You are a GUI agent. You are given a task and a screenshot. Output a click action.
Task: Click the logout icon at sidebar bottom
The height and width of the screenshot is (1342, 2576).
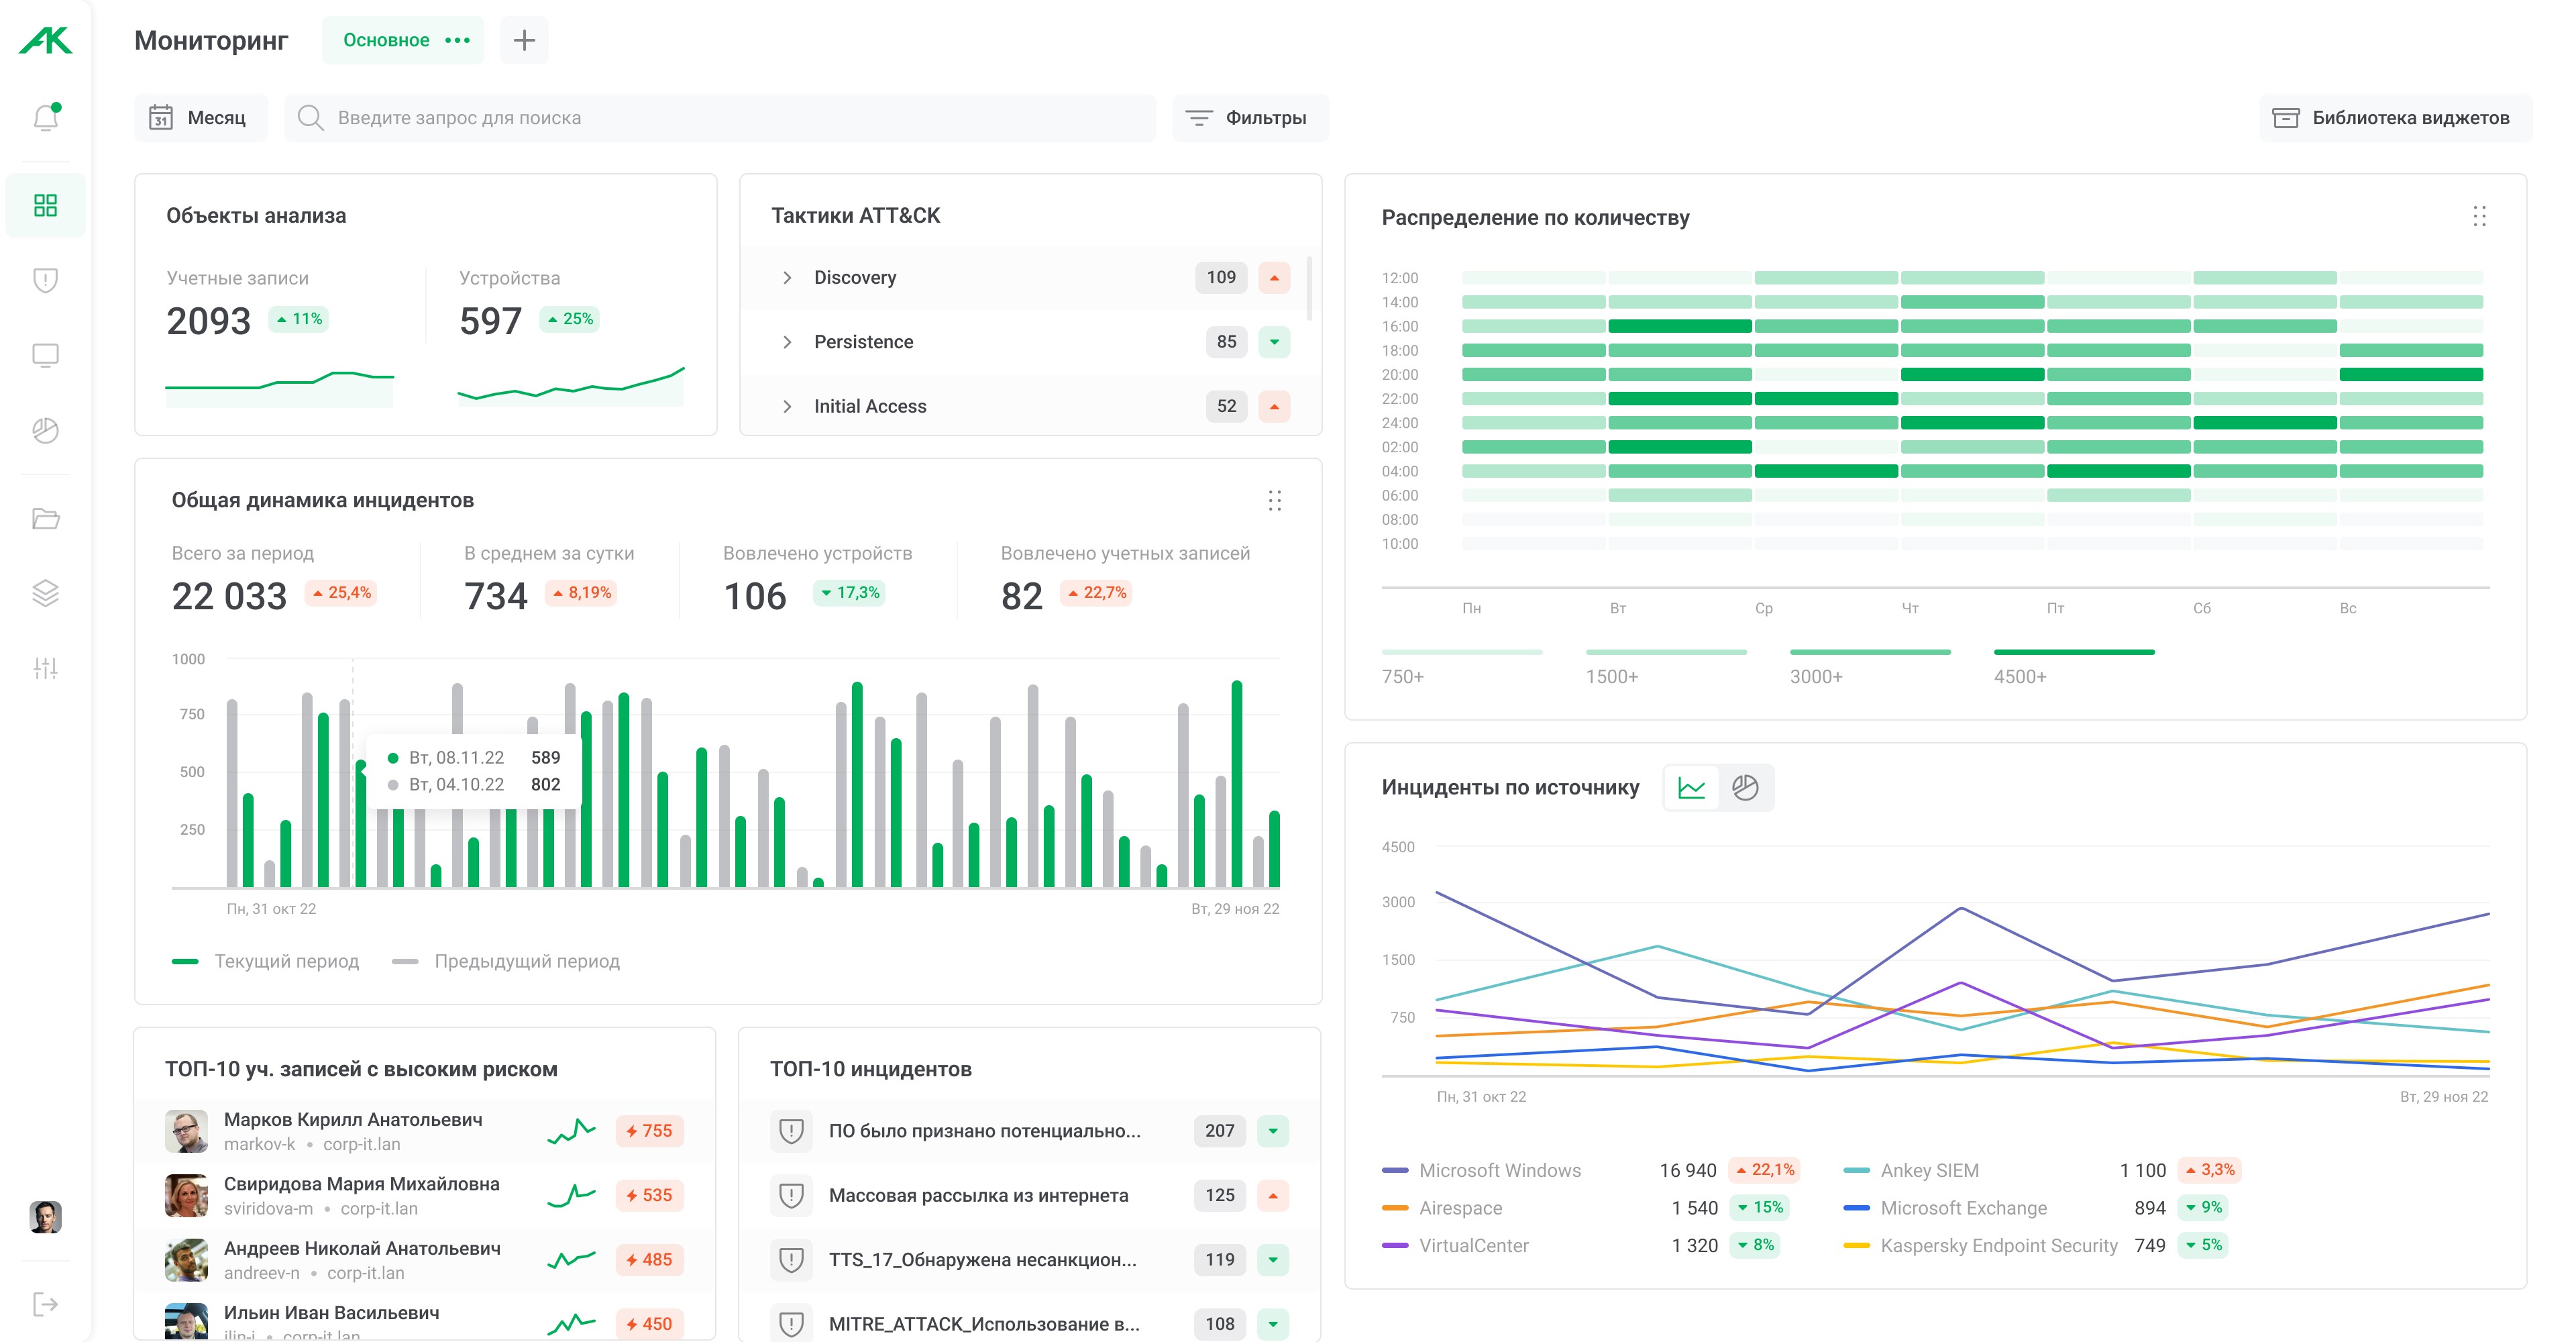click(45, 1304)
